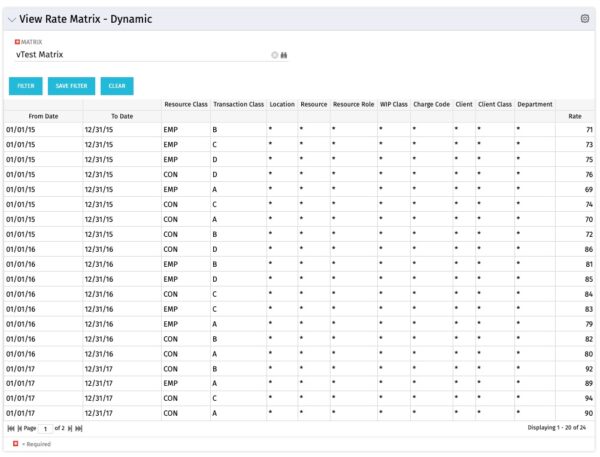Select rate value 73 cell
Image resolution: width=600 pixels, height=457 pixels.
(x=575, y=145)
